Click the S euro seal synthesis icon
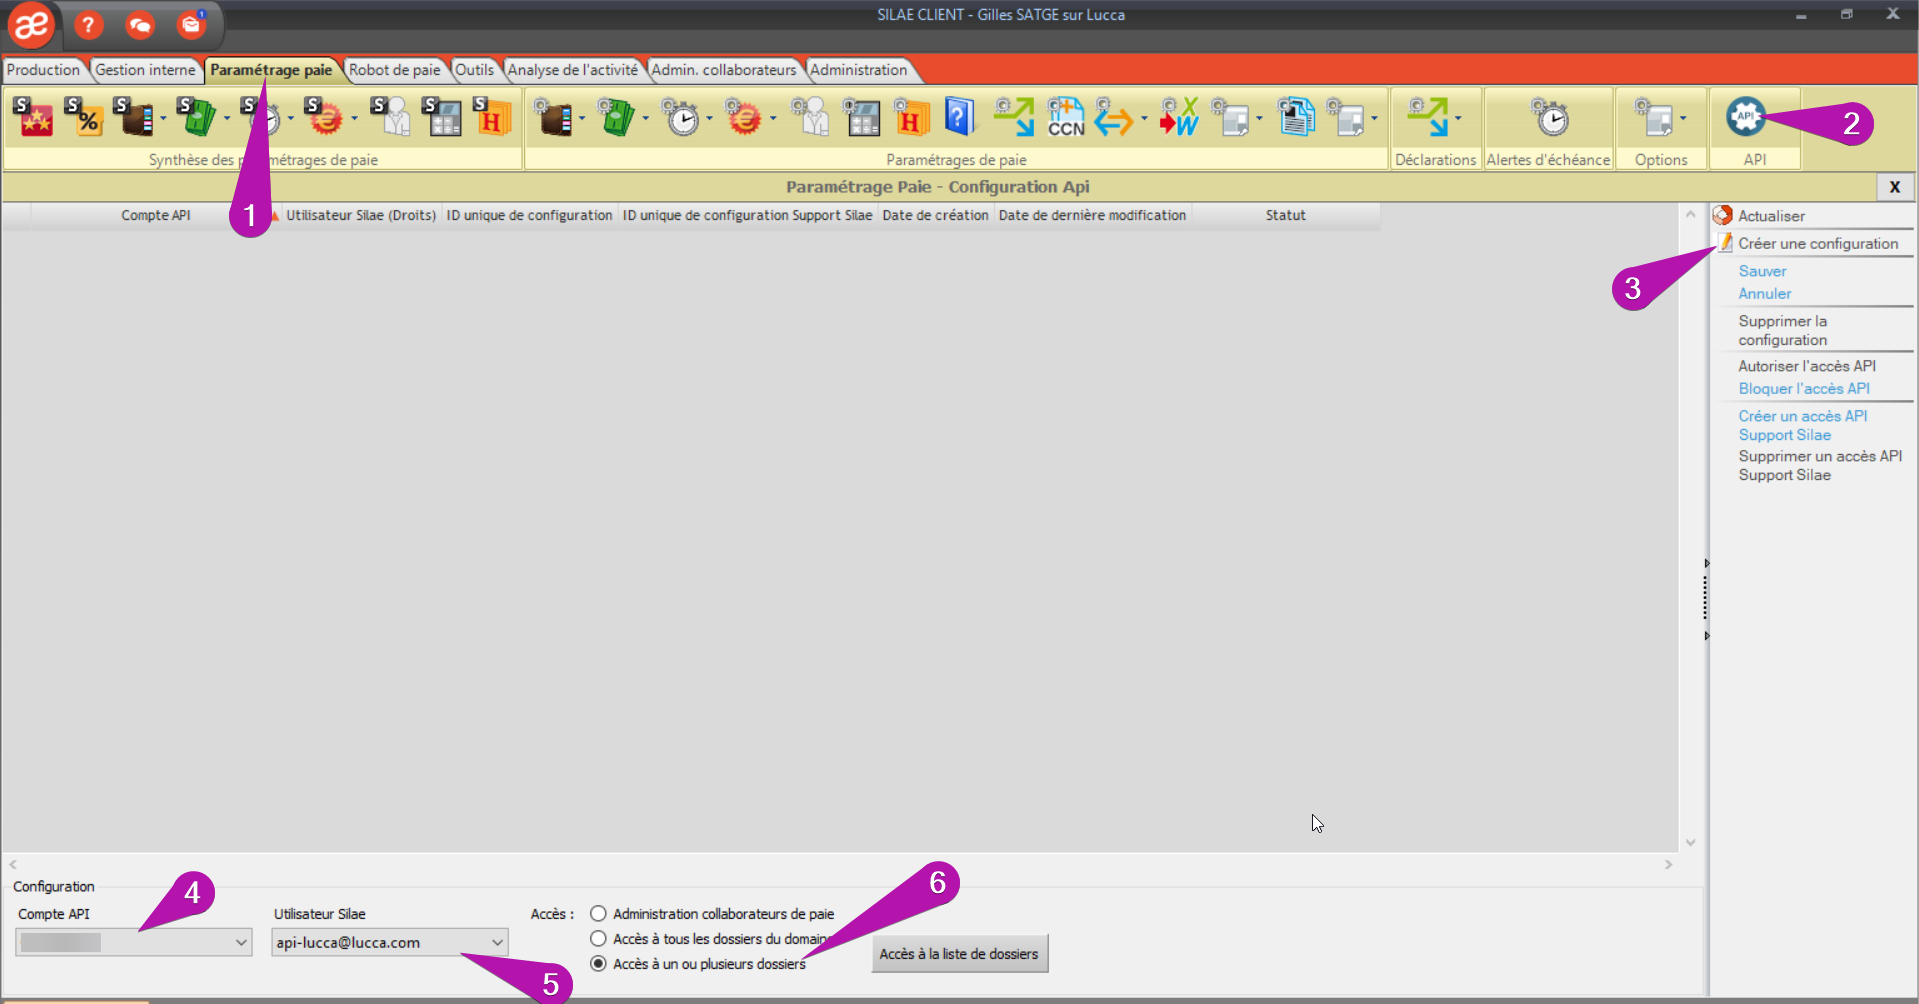The height and width of the screenshot is (1004, 1919). point(323,118)
